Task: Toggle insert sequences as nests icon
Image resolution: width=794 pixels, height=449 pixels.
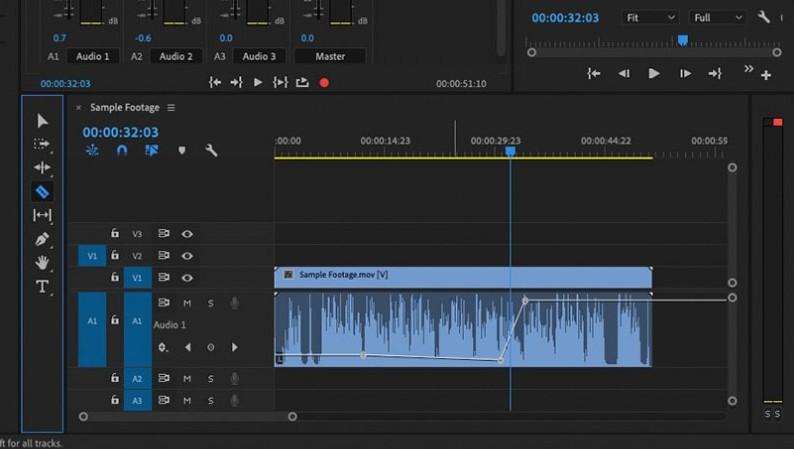Action: tap(92, 150)
